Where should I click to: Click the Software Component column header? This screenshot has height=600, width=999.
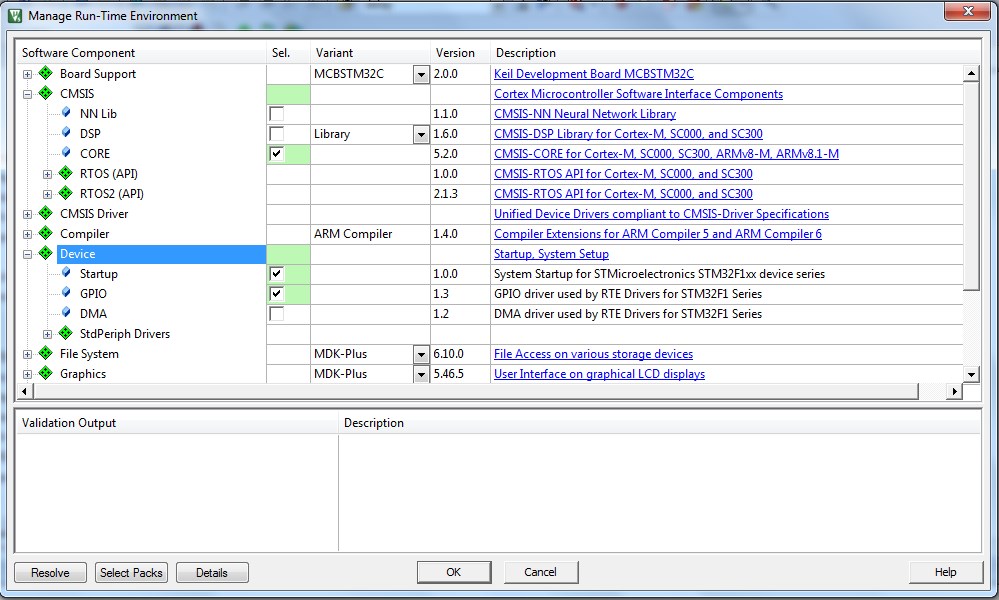pyautogui.click(x=141, y=53)
